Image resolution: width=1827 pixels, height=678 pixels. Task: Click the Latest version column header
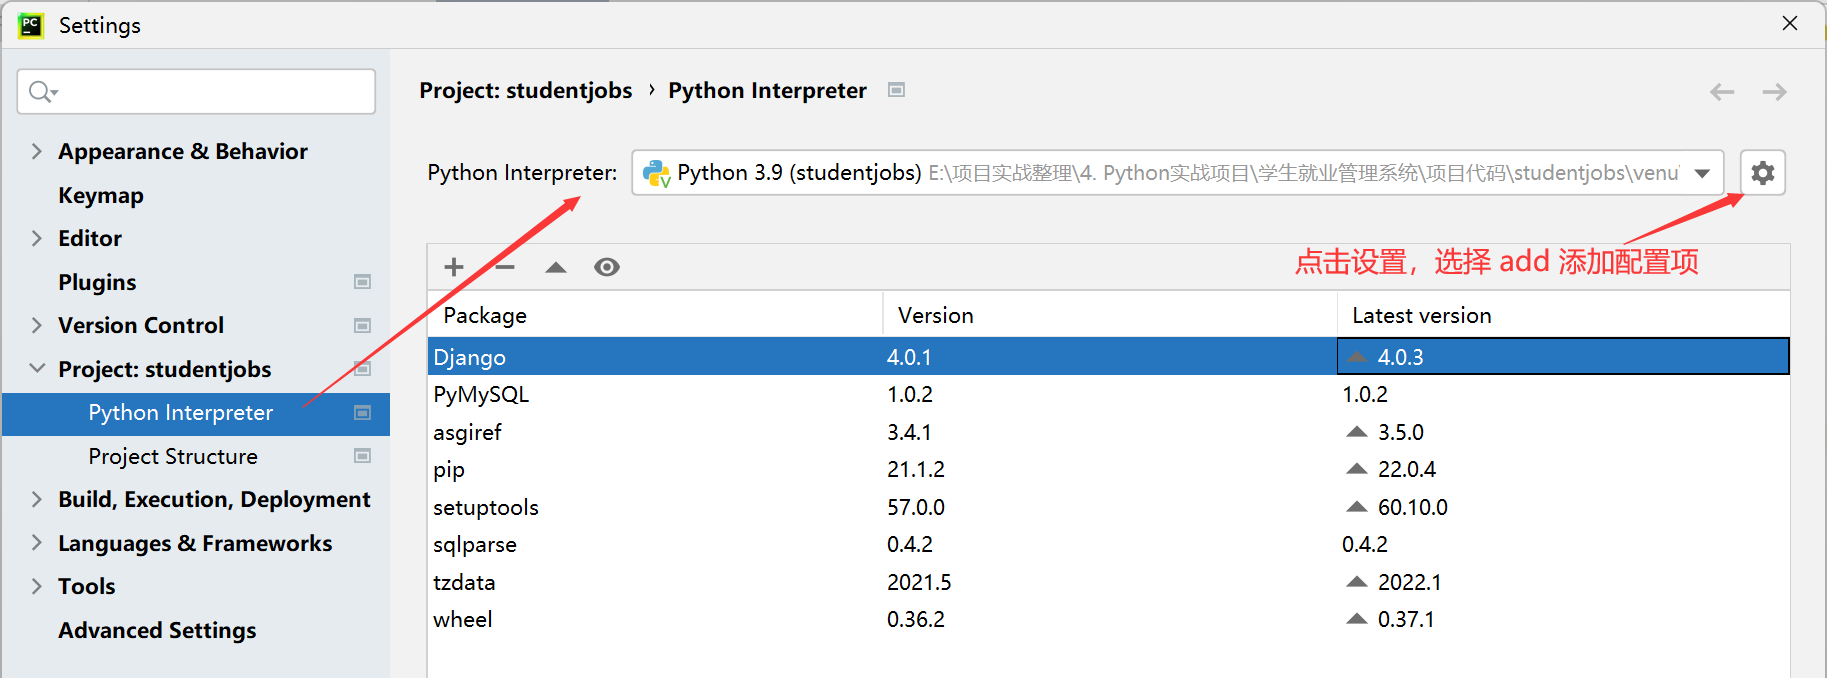(x=1421, y=315)
